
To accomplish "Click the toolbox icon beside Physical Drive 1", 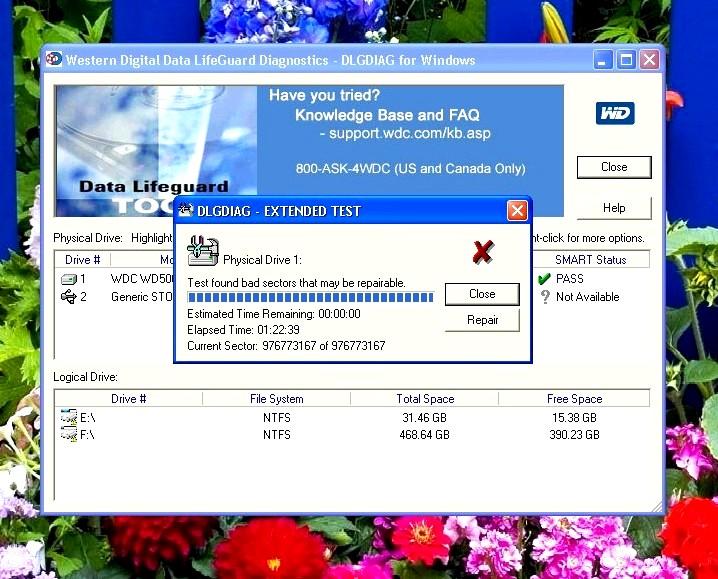I will (x=203, y=251).
